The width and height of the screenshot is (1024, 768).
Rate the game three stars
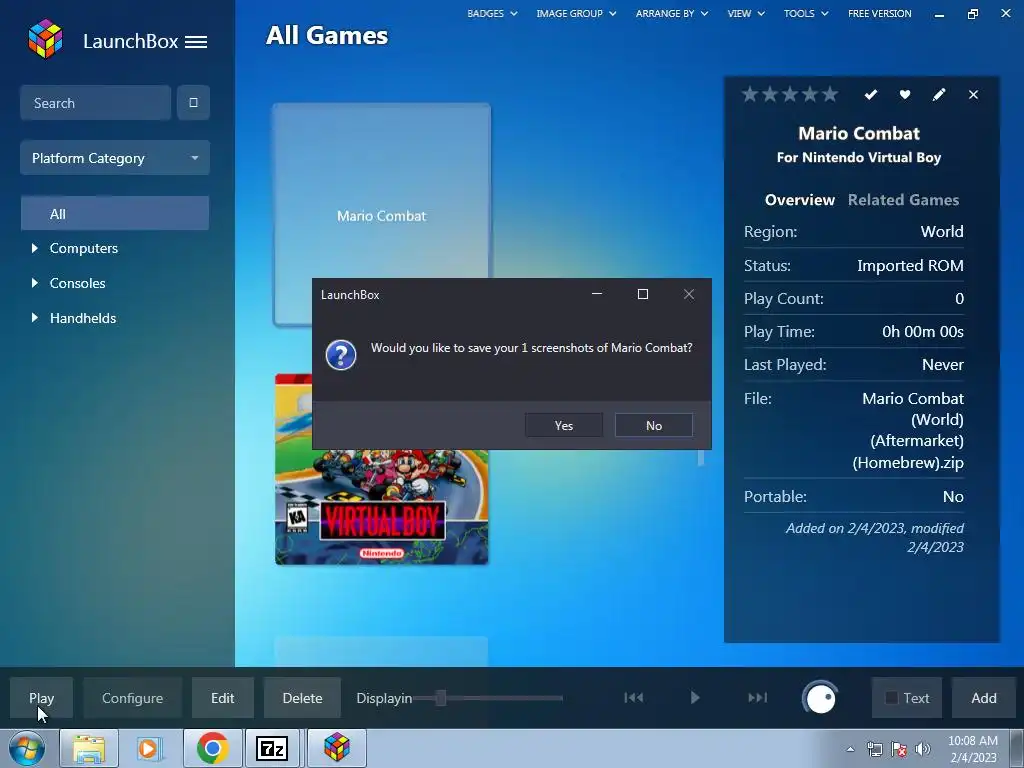coord(790,95)
